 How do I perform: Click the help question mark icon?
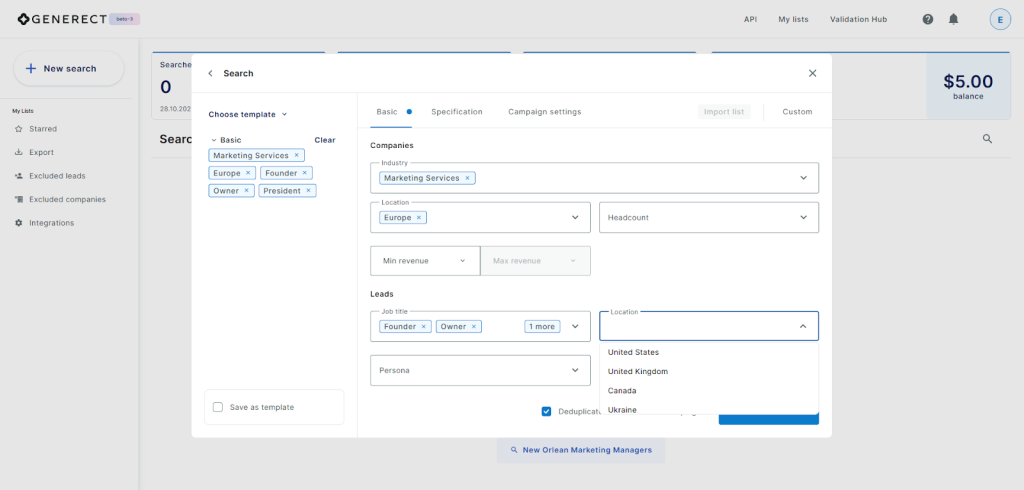pos(928,19)
